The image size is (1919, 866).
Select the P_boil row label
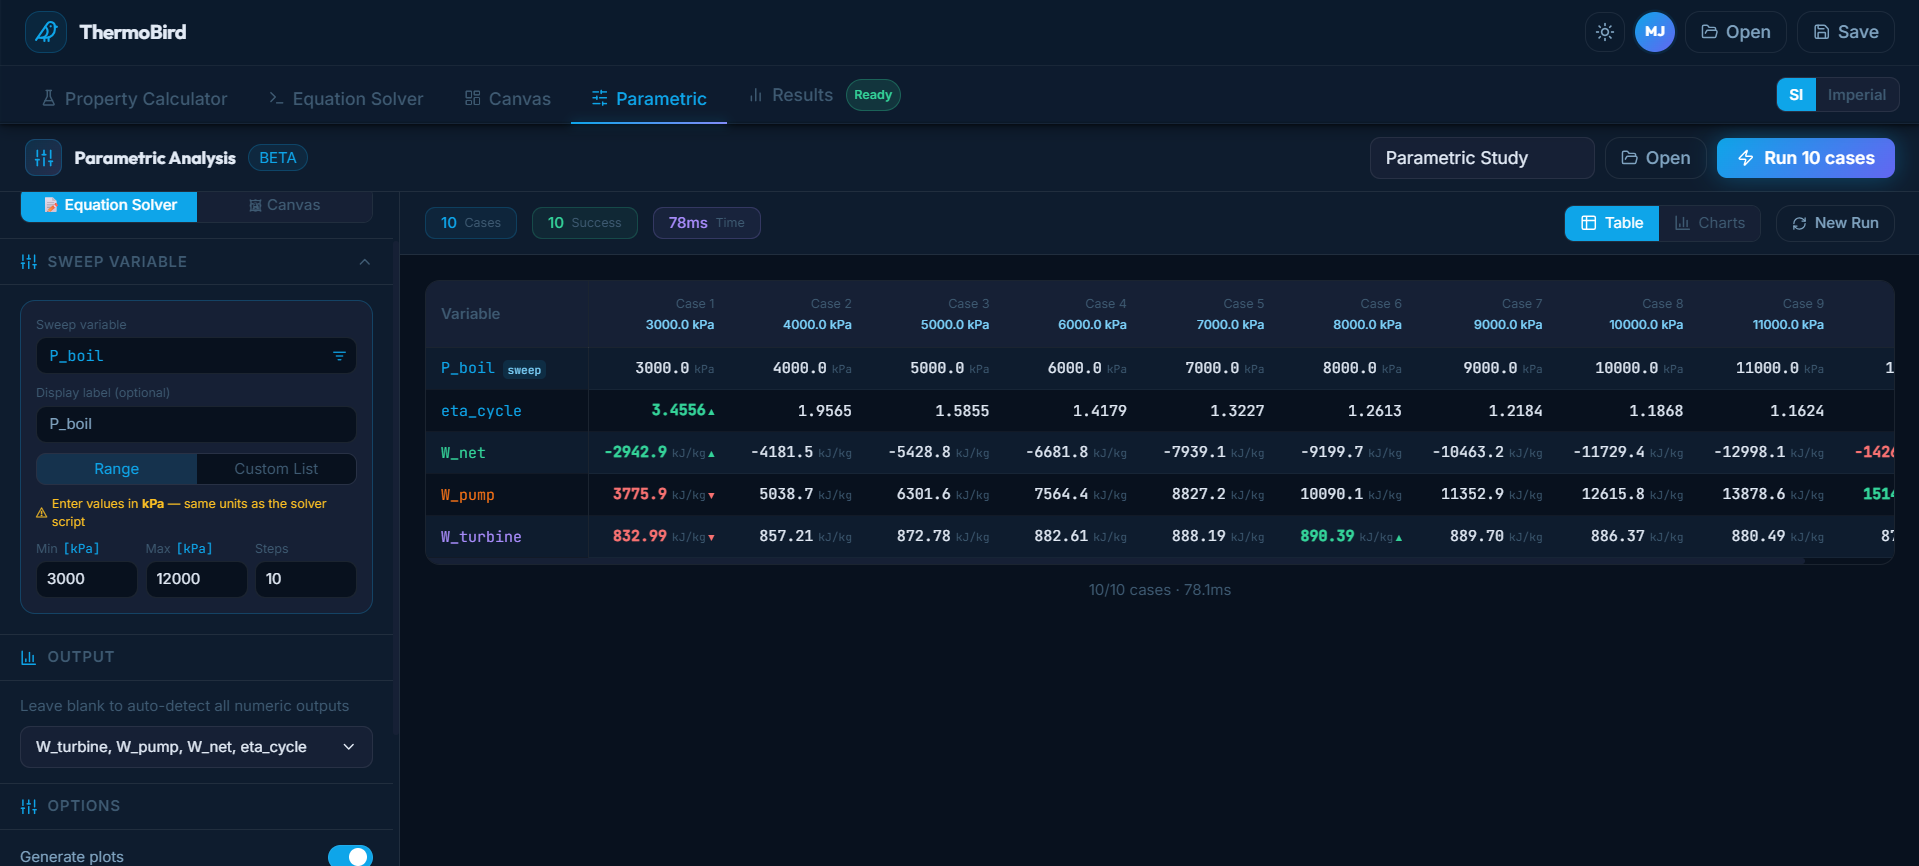(468, 368)
